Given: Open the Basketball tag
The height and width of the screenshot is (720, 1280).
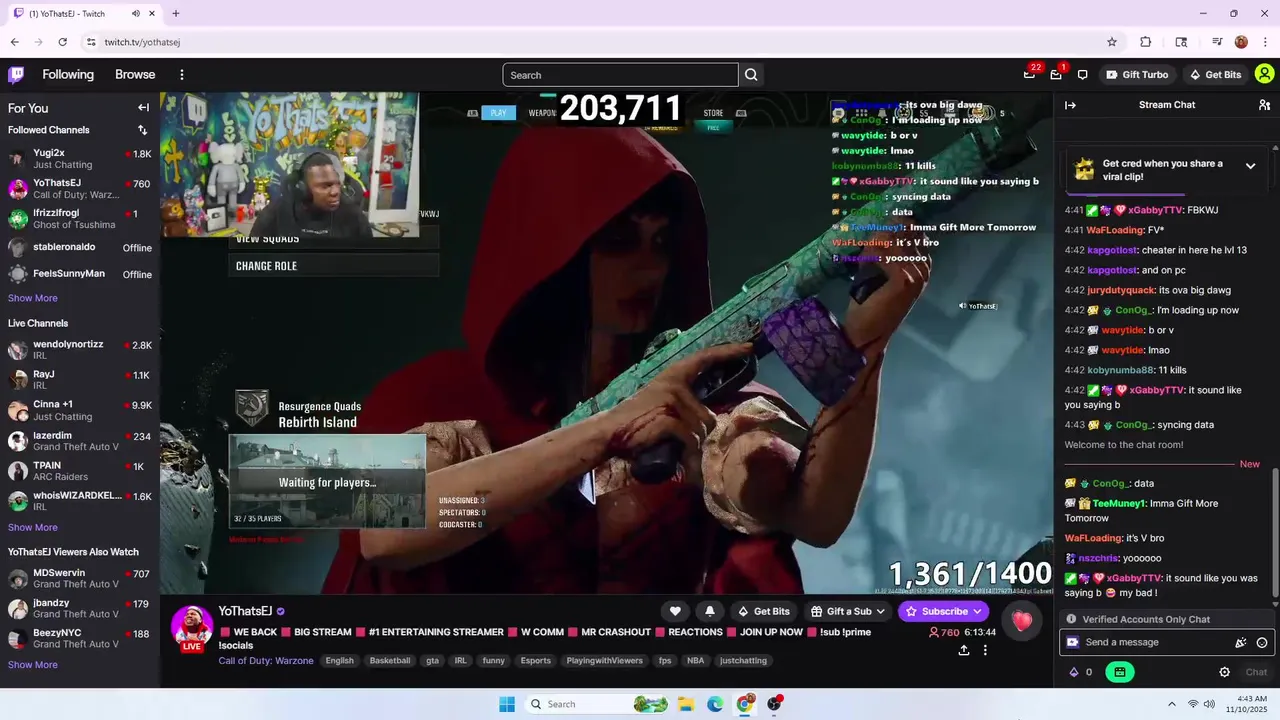Looking at the screenshot, I should (x=390, y=661).
